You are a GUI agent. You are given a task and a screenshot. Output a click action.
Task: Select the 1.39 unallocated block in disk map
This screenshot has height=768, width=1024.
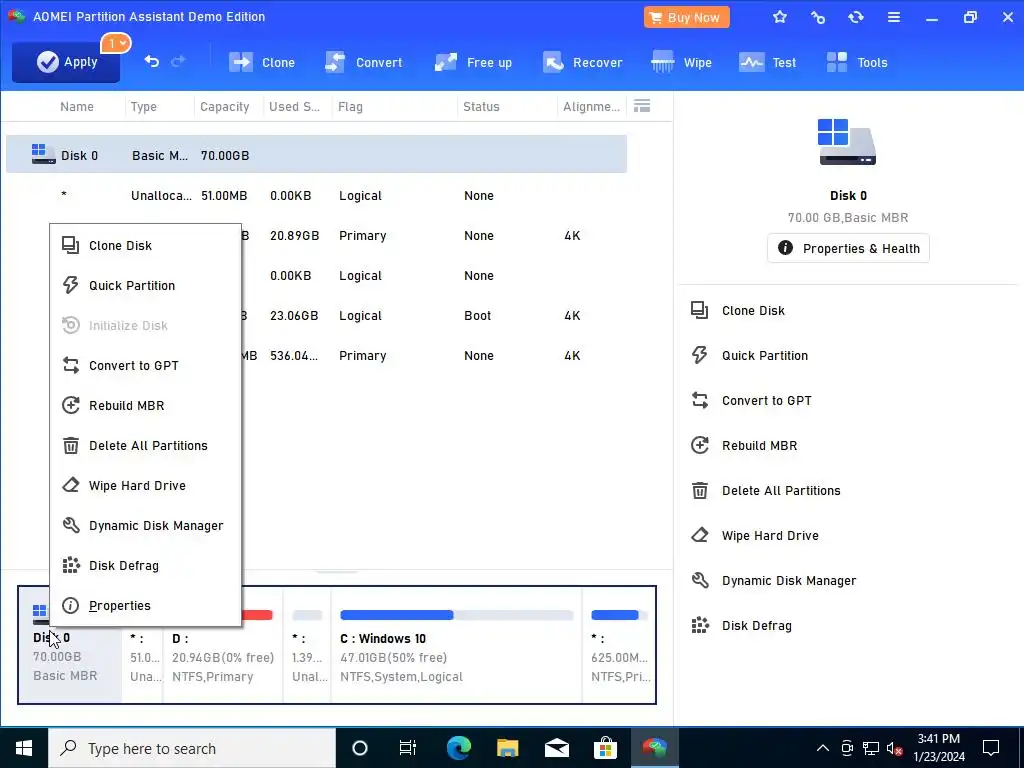307,646
